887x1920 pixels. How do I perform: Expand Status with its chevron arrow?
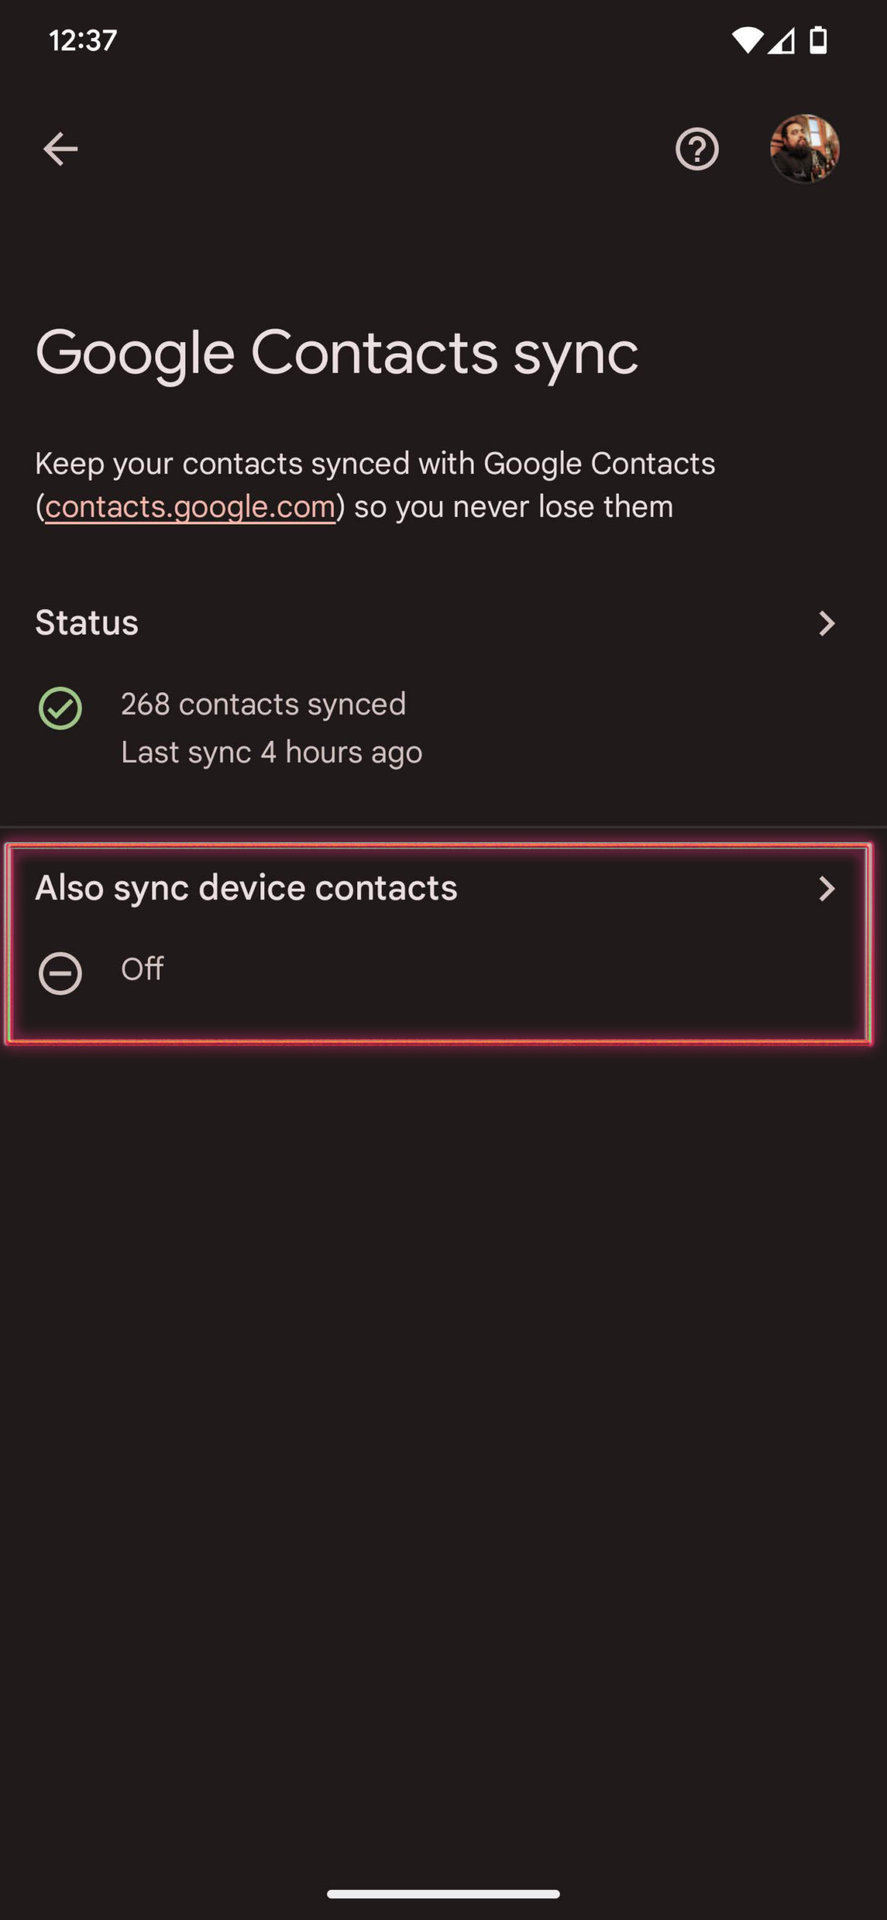pyautogui.click(x=826, y=624)
